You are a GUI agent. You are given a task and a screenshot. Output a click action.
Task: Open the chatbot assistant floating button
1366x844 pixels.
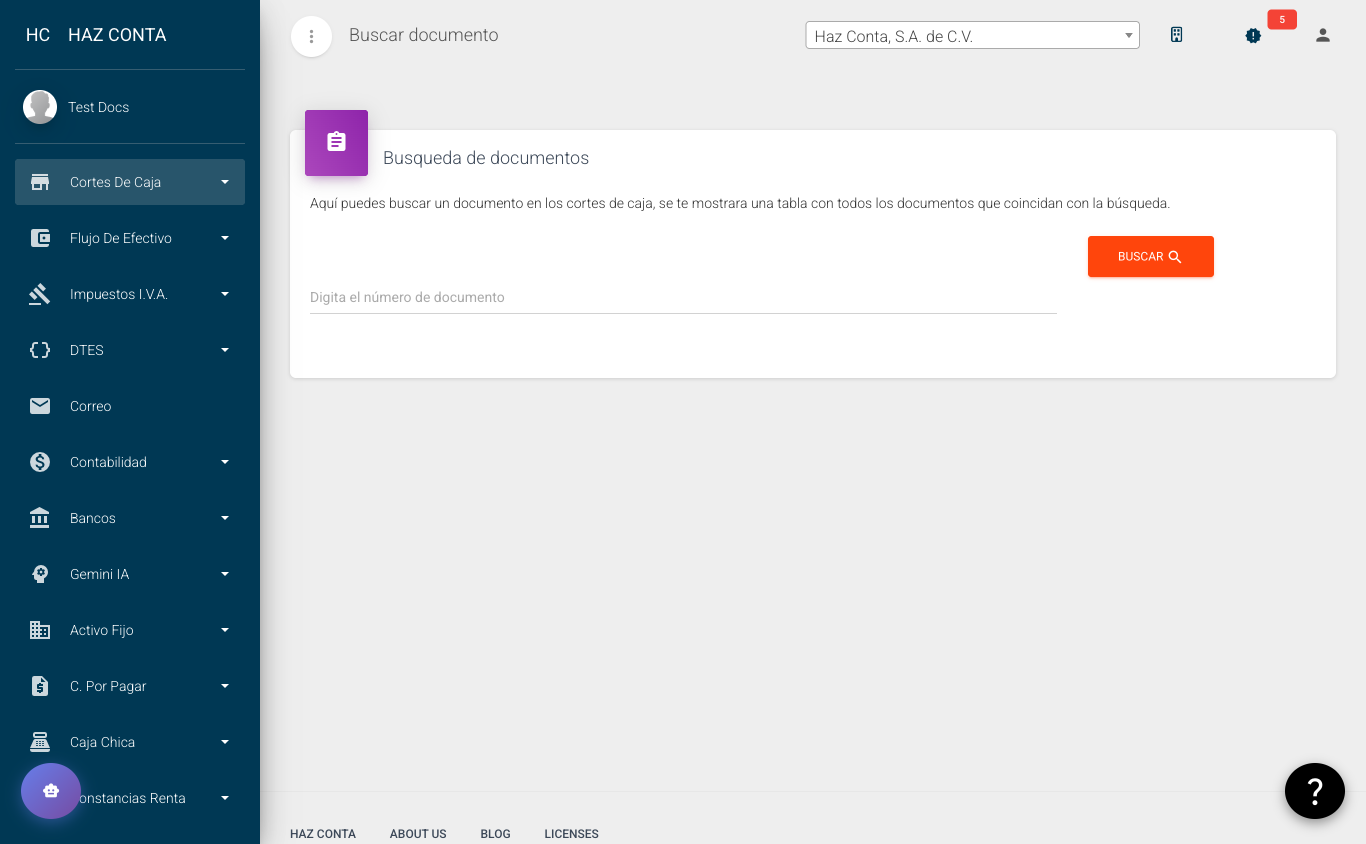tap(51, 791)
